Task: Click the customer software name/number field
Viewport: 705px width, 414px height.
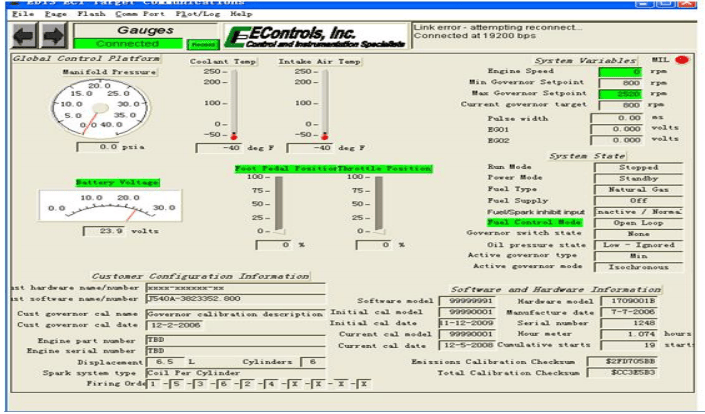Action: 236,299
